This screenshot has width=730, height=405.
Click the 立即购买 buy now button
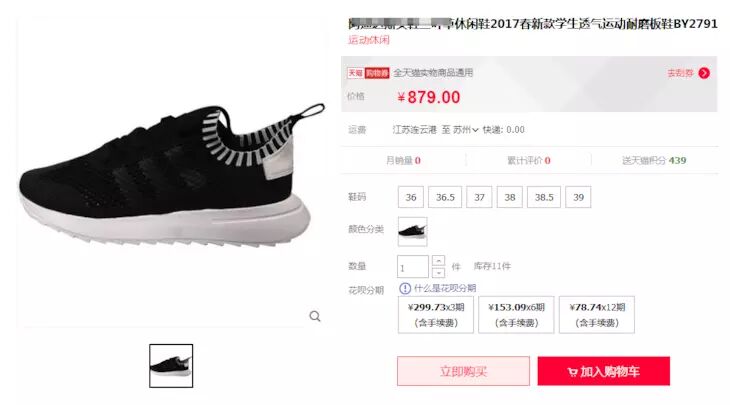pos(463,371)
